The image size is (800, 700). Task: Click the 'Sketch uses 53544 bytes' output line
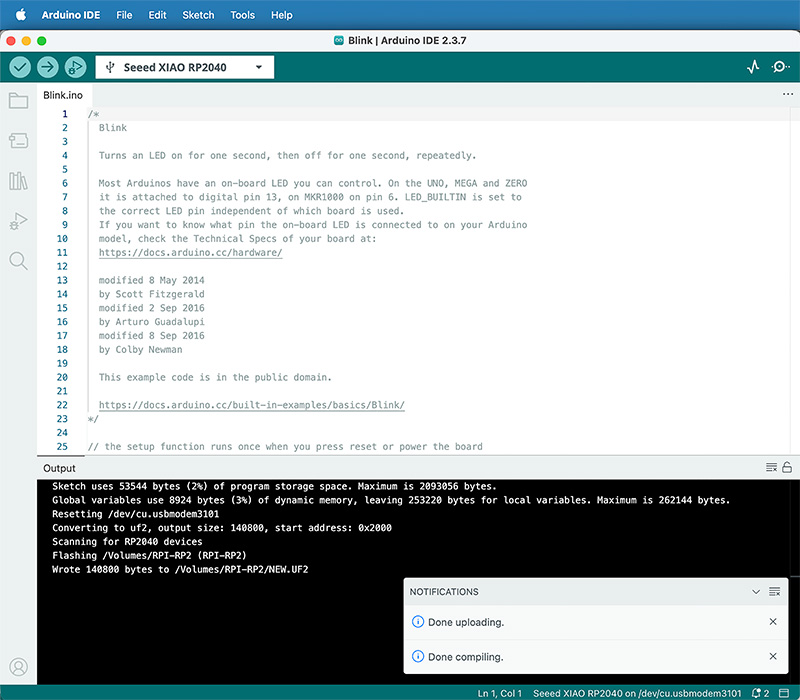coord(274,486)
